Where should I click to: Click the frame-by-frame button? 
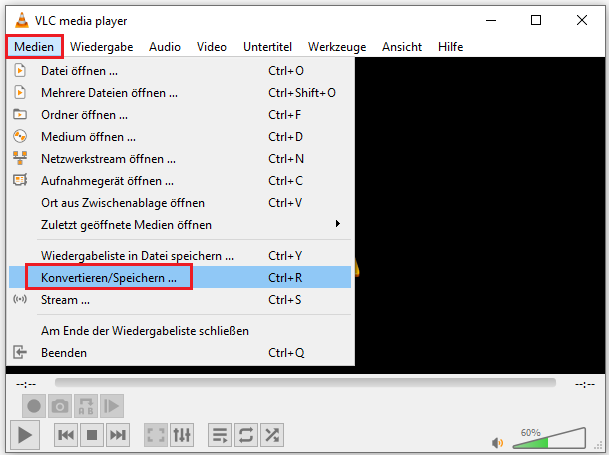tap(112, 406)
